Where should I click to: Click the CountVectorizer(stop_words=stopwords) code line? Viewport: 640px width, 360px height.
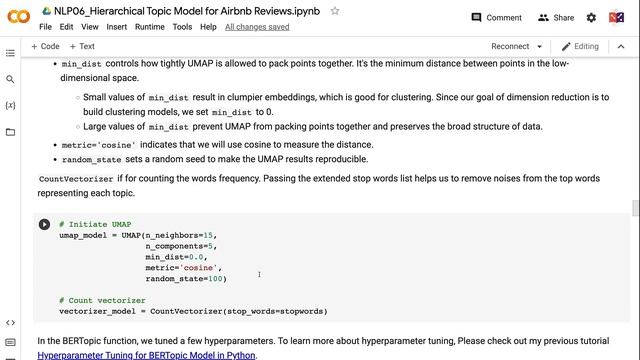point(193,311)
